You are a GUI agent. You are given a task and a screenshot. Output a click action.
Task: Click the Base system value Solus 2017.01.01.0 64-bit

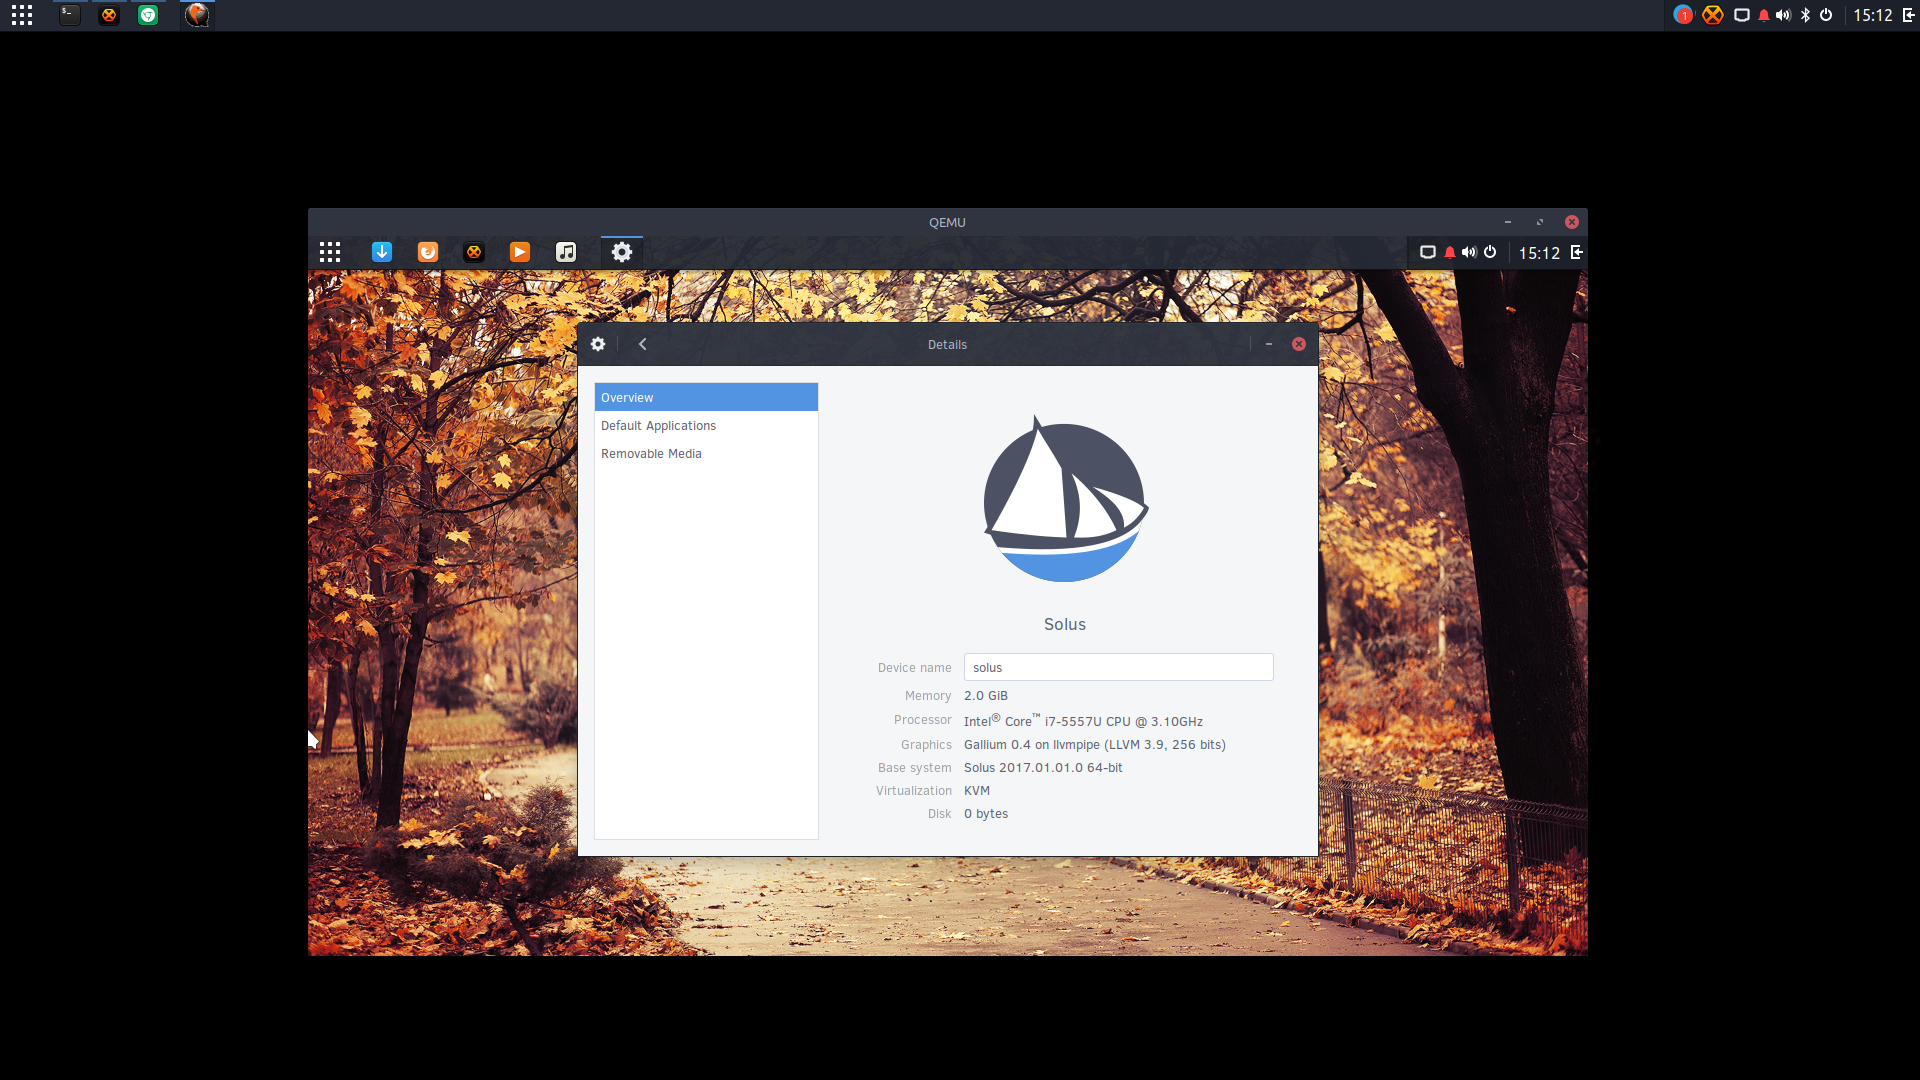[1043, 768]
